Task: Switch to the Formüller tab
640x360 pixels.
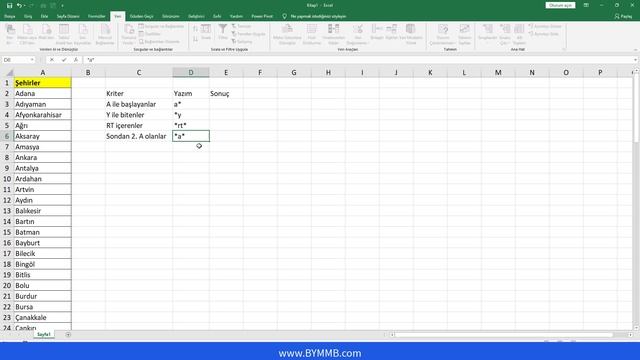Action: coord(97,16)
